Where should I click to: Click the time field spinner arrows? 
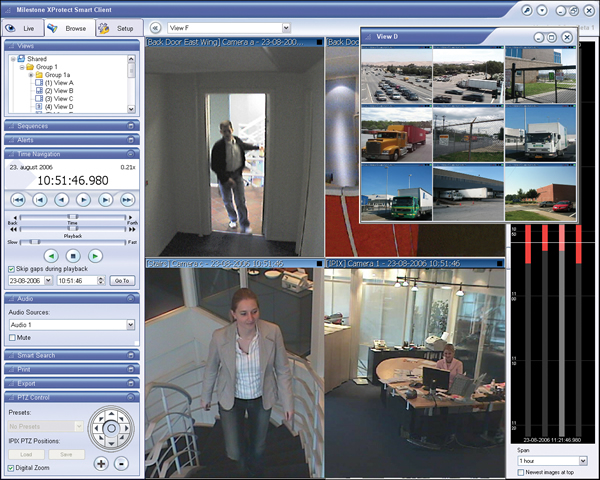101,281
